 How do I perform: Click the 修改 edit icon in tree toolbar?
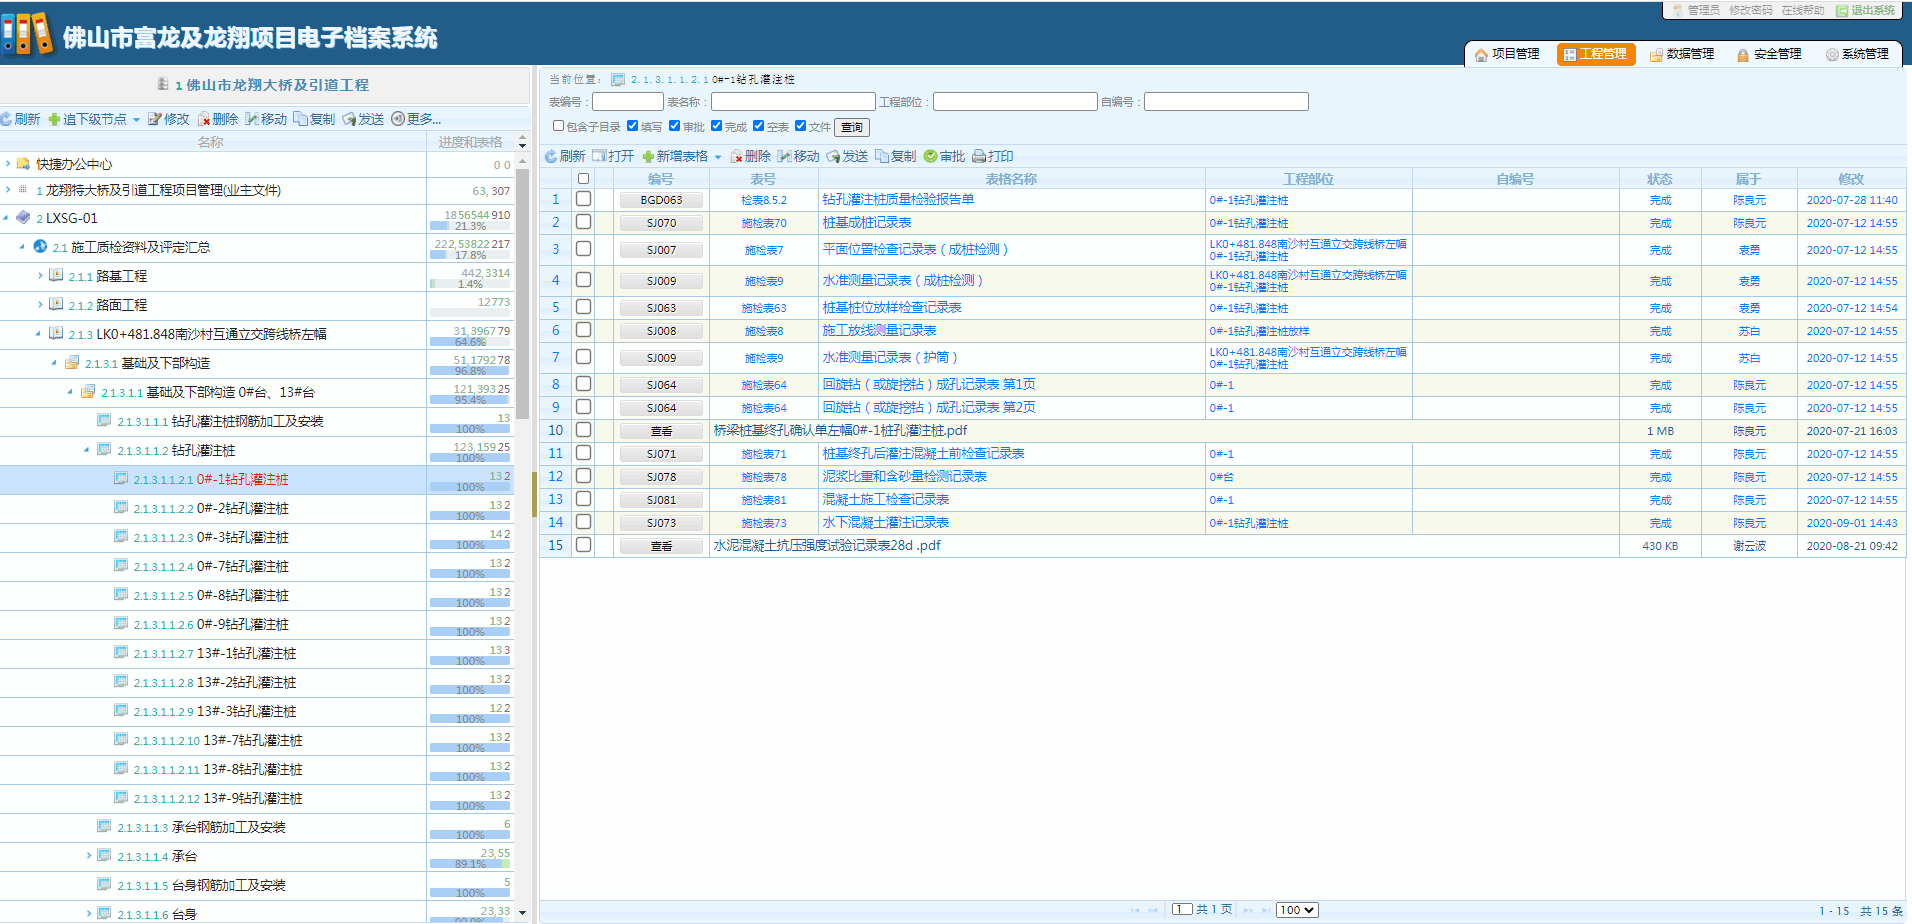pos(155,119)
